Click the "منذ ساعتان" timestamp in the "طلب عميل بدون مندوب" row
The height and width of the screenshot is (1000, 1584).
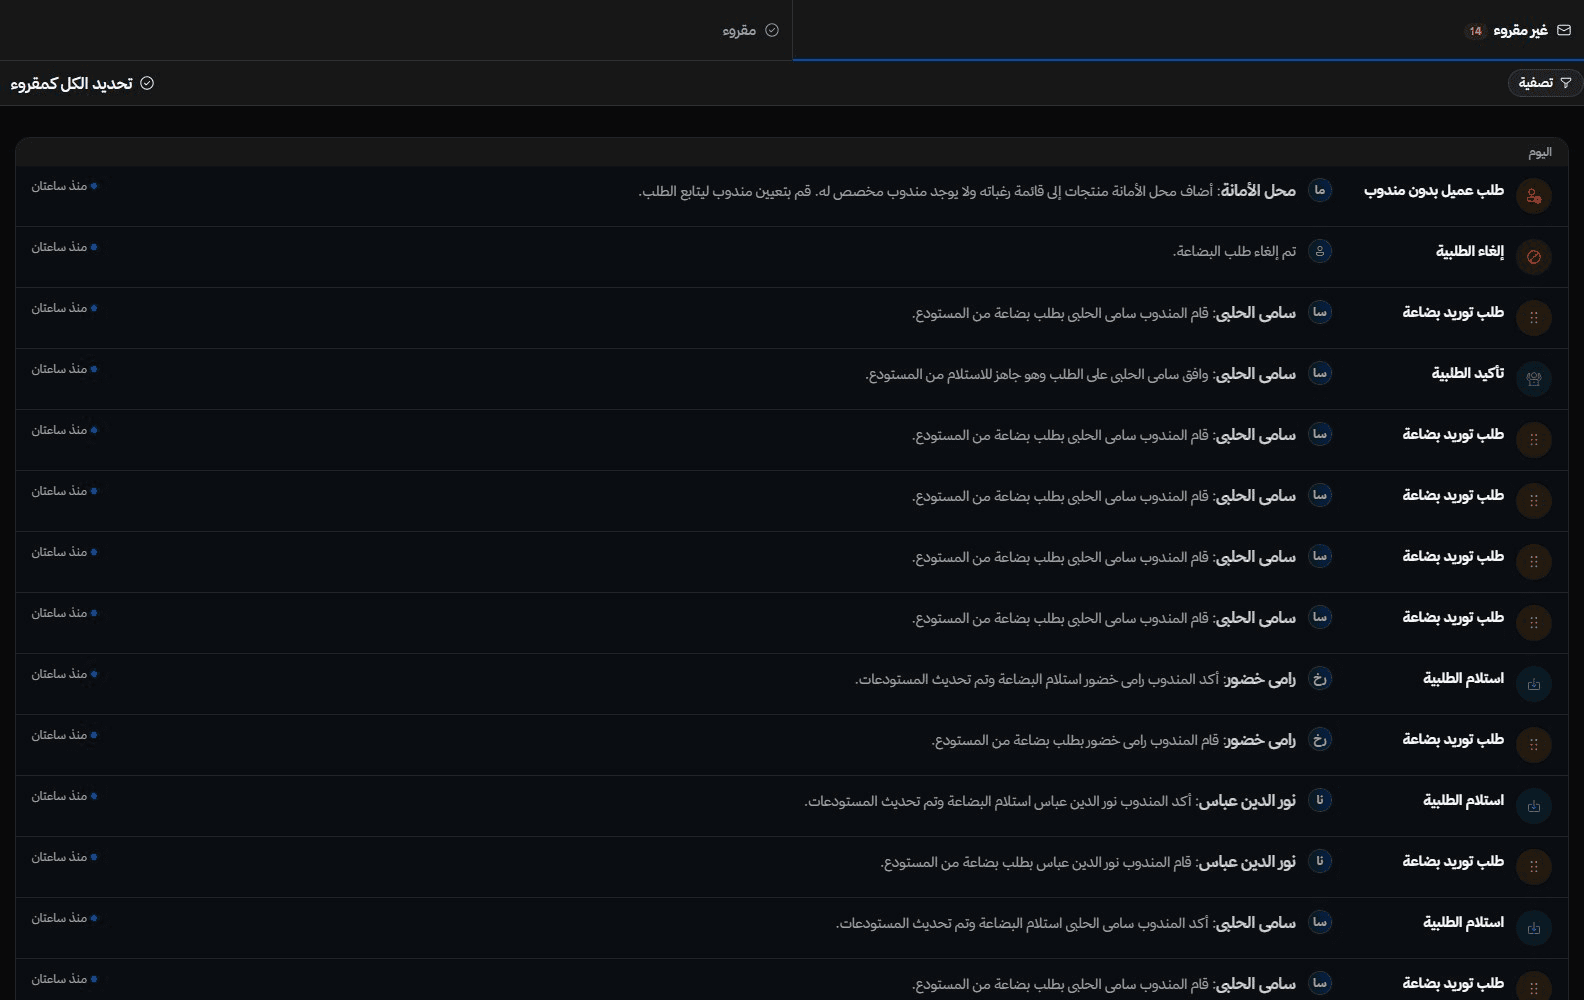click(59, 186)
